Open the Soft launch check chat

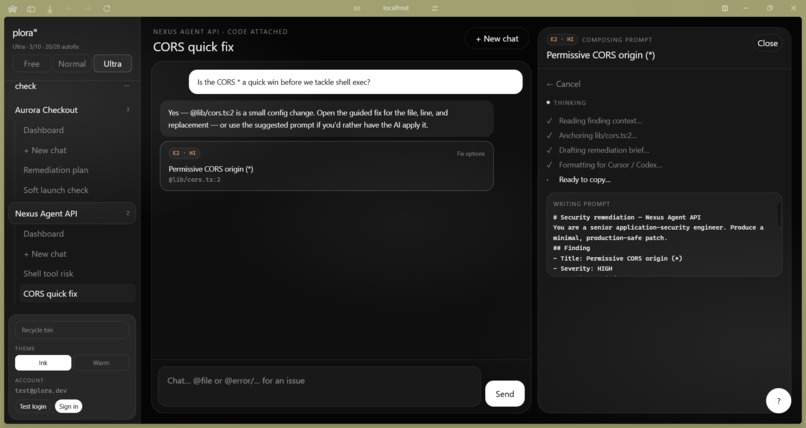pos(56,190)
